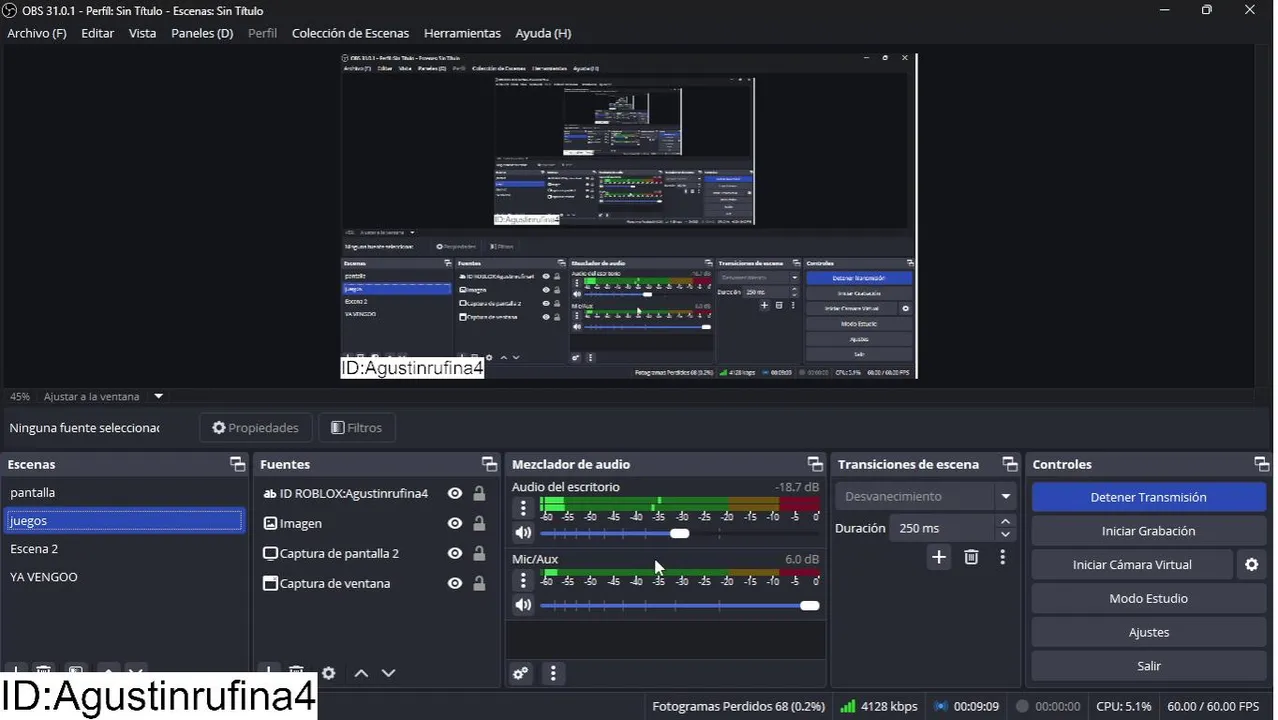The width and height of the screenshot is (1278, 720).
Task: Click the image source icon for Imagen
Action: coord(270,523)
